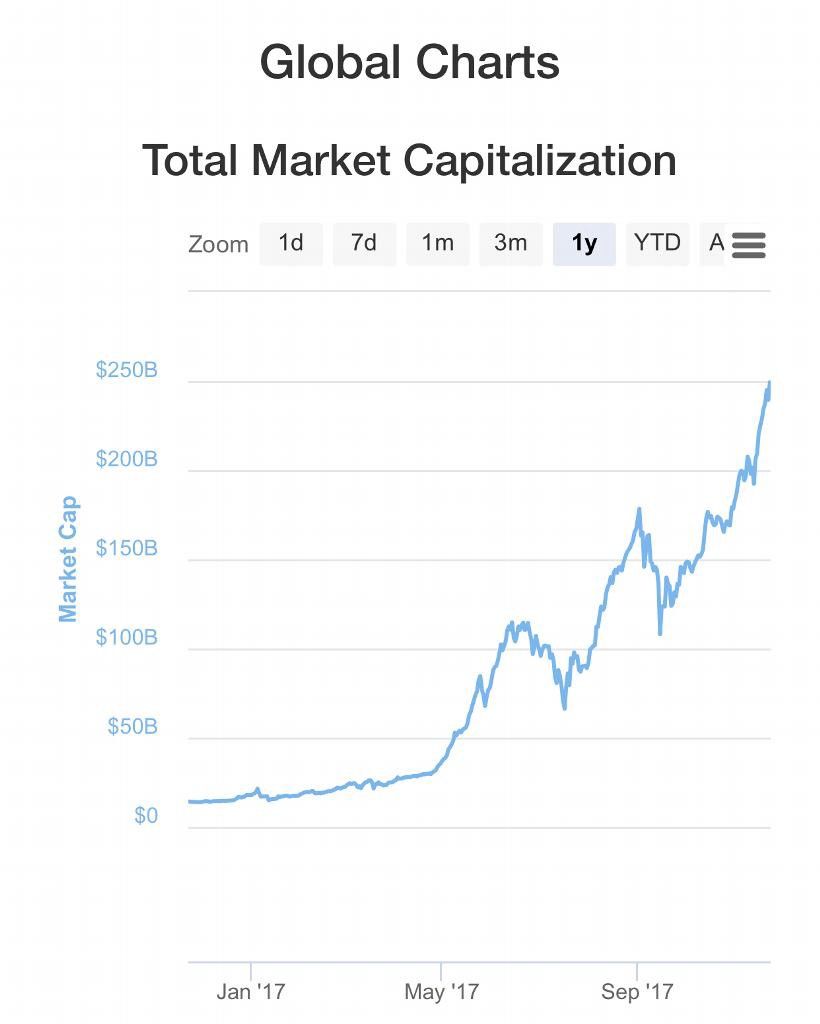Image resolution: width=820 pixels, height=1024 pixels.
Task: Click the Jan '17 date label
Action: (251, 992)
